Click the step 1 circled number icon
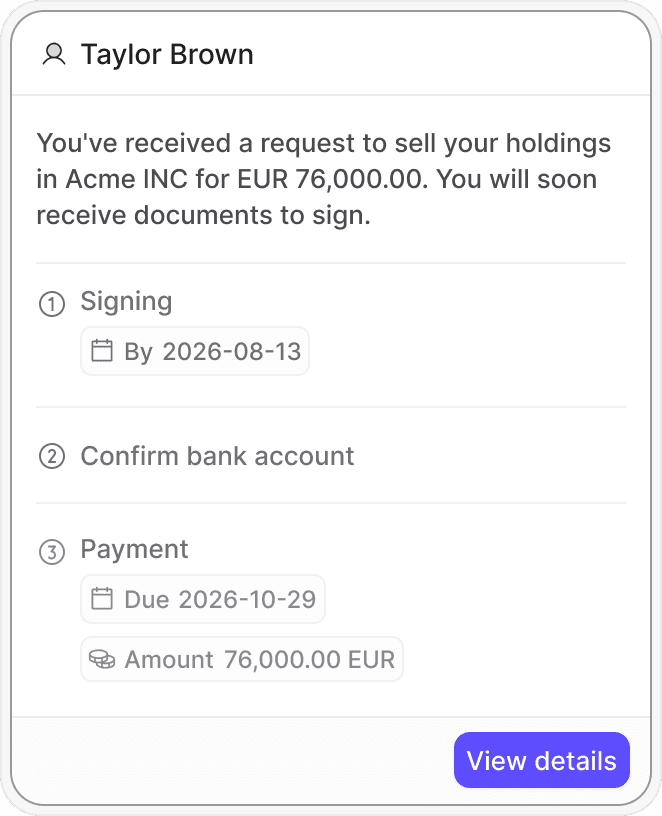Viewport: 662px width, 816px height. (51, 303)
